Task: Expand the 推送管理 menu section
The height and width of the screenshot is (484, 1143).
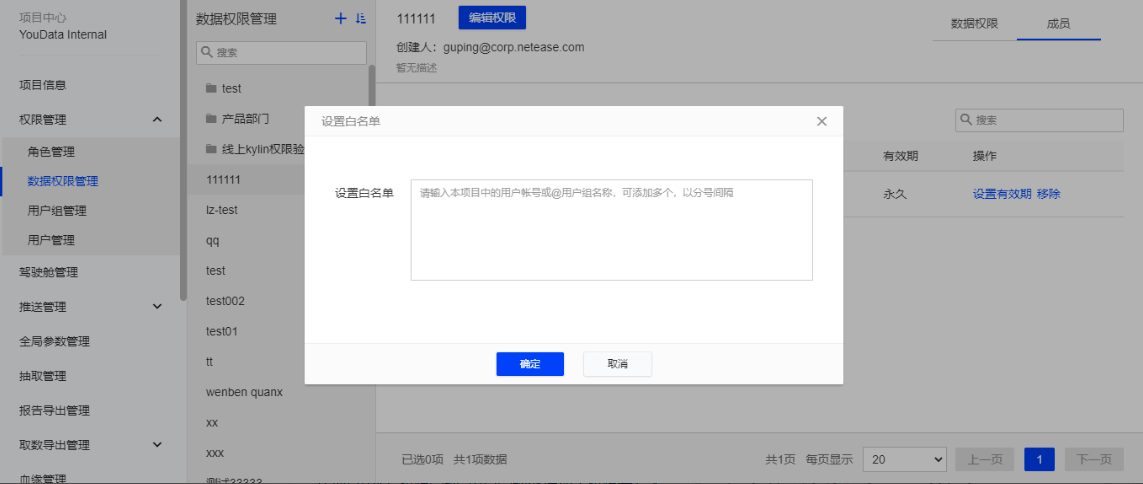Action: click(157, 307)
